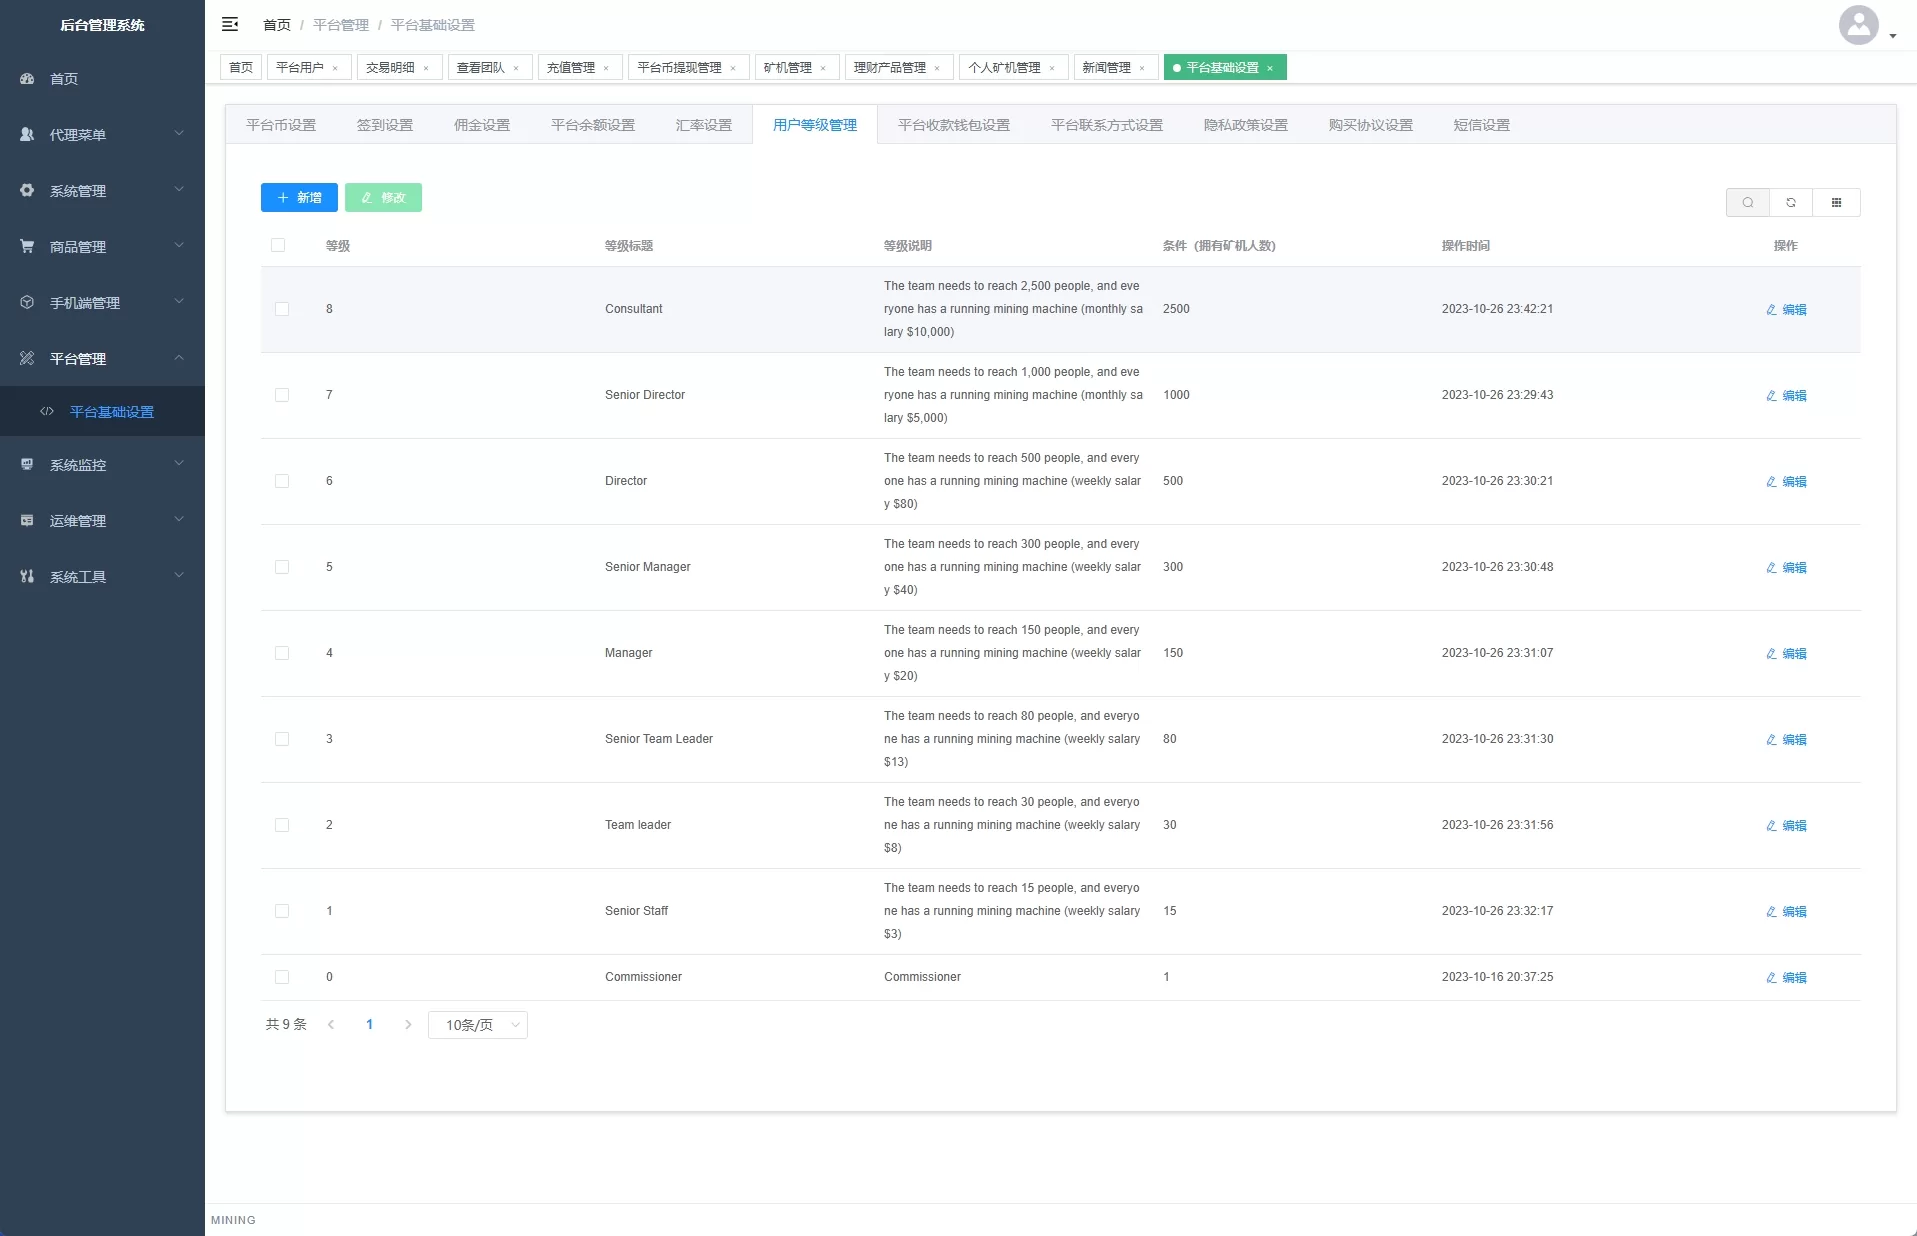Close the 矿机管理 tab

[x=823, y=69]
